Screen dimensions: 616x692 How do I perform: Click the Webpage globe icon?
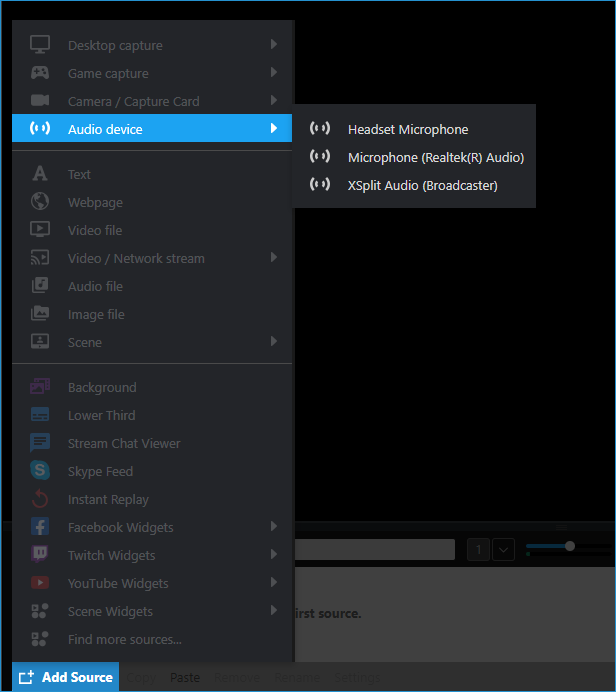(x=40, y=201)
